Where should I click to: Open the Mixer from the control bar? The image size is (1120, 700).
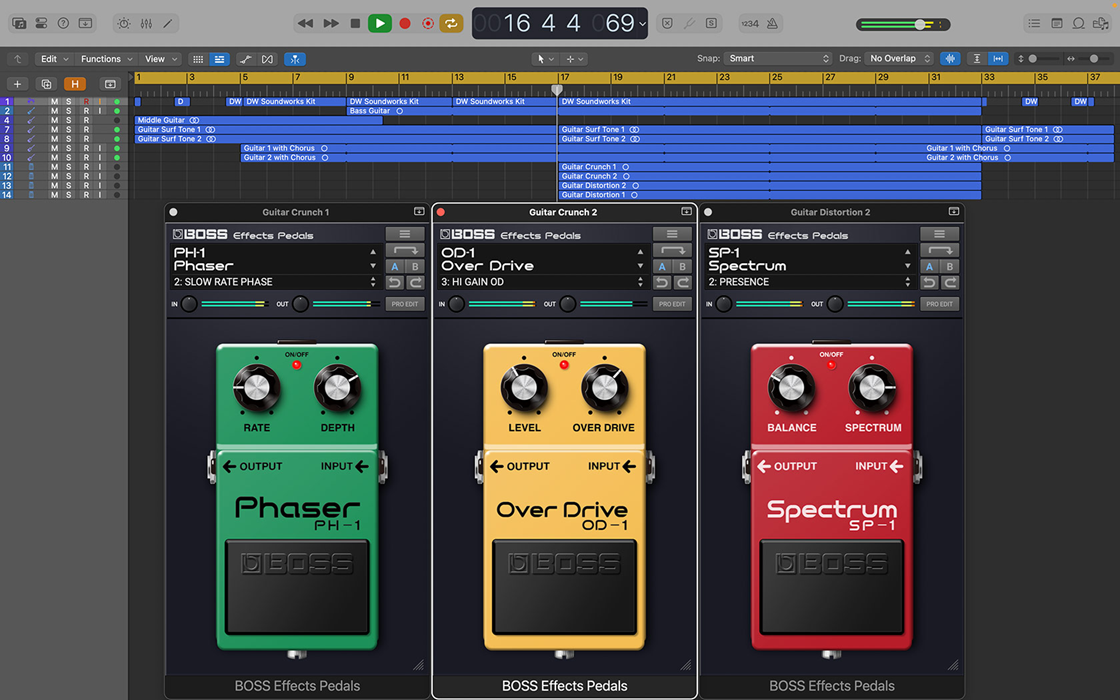[x=146, y=23]
